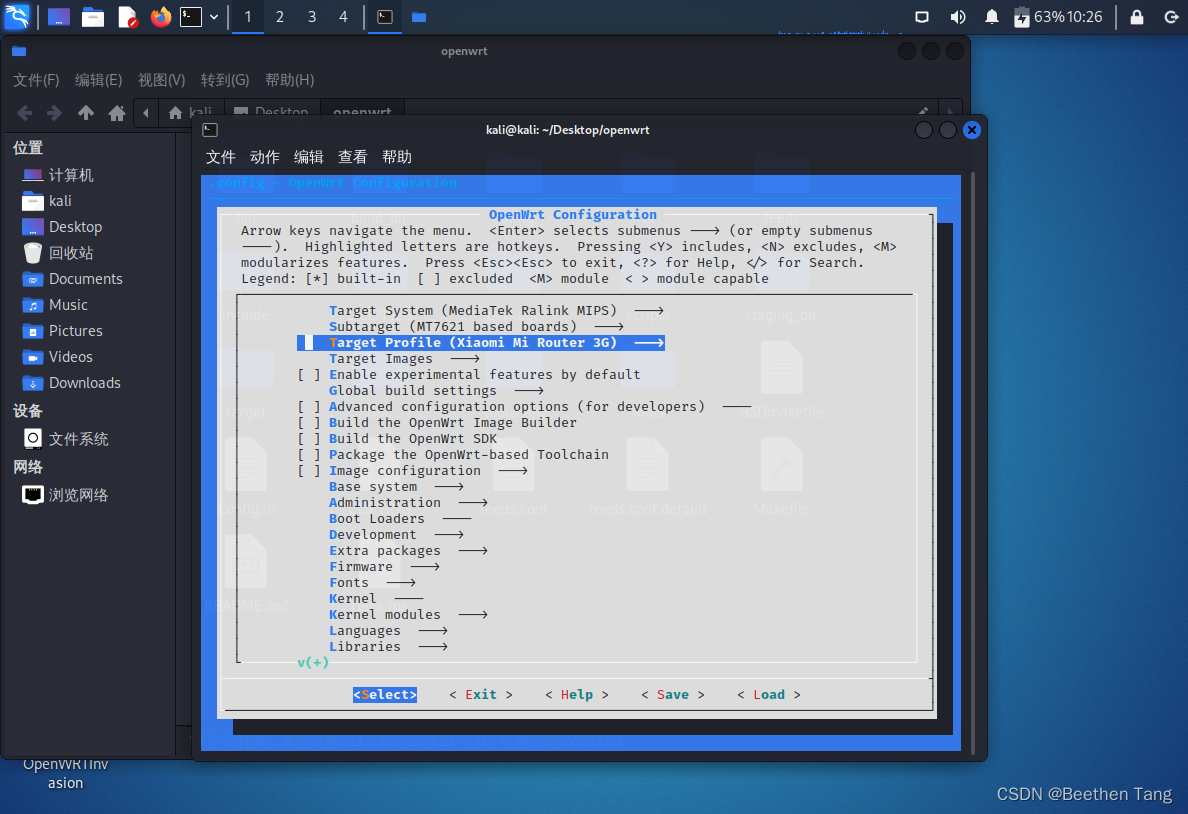
Task: Go forward in the file manager toolbar
Action: pyautogui.click(x=54, y=113)
